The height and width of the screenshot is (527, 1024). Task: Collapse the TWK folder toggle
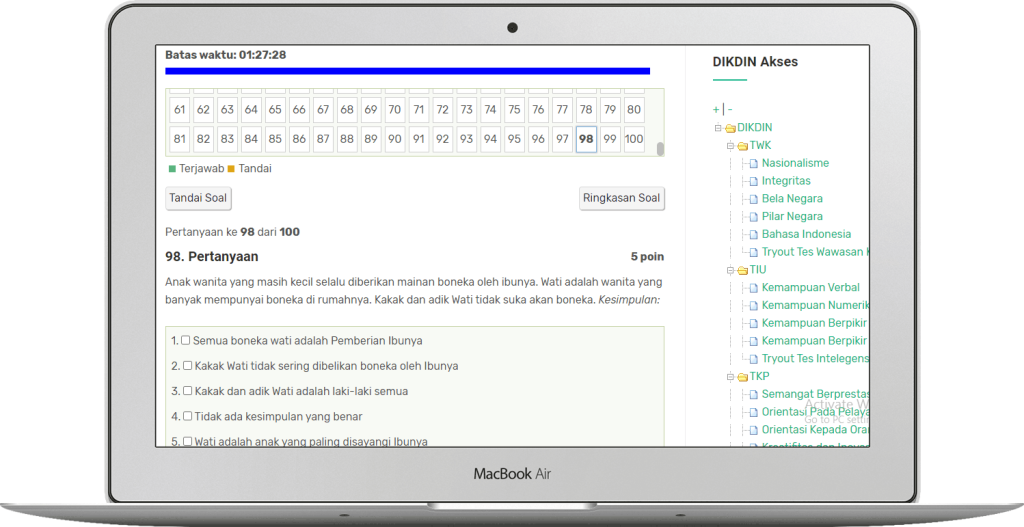point(730,146)
